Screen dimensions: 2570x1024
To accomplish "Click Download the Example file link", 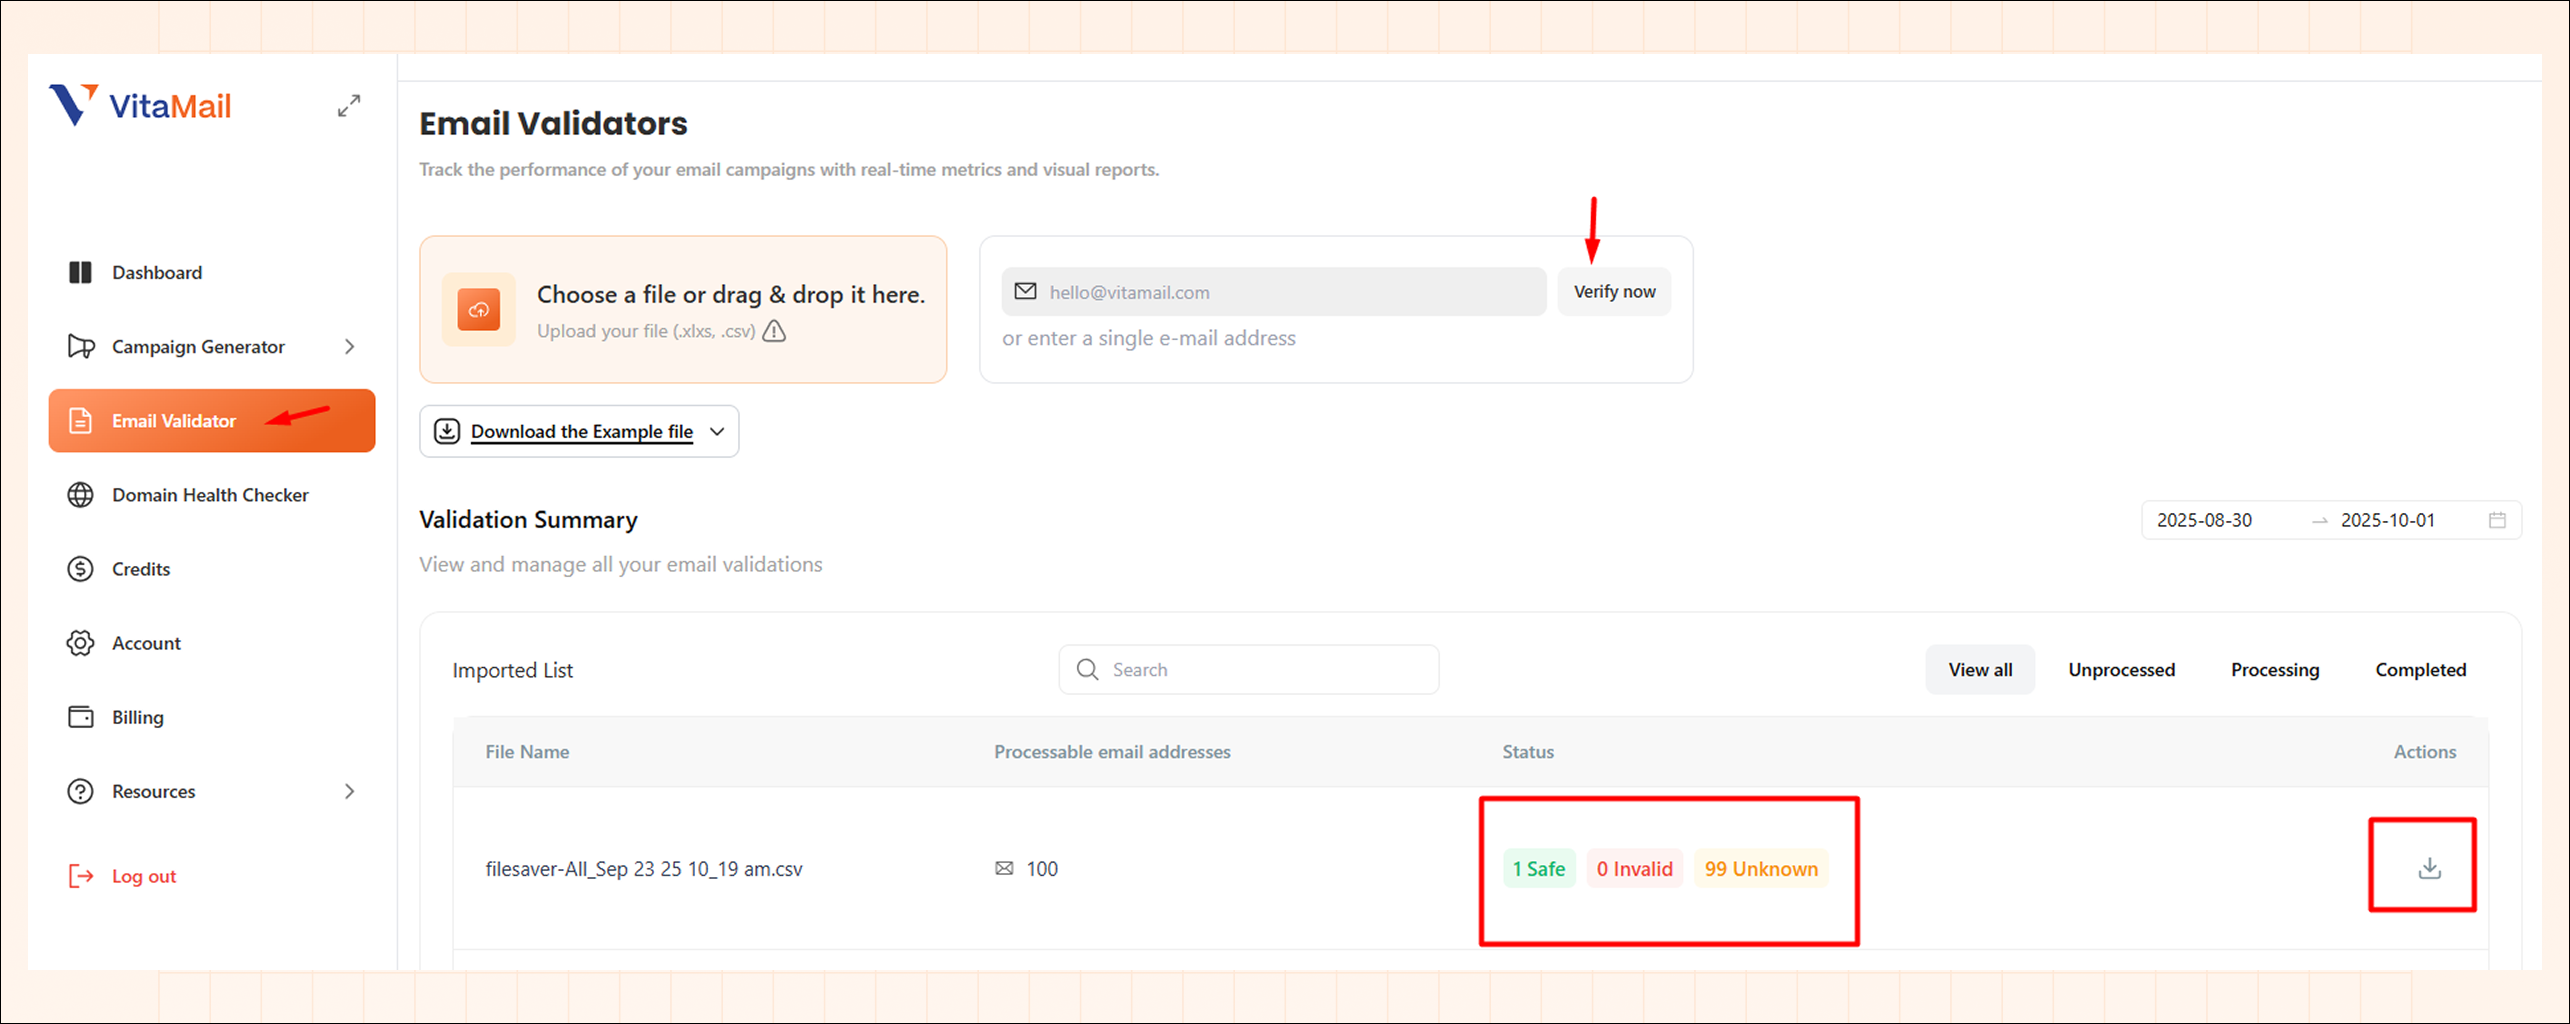I will coord(582,431).
